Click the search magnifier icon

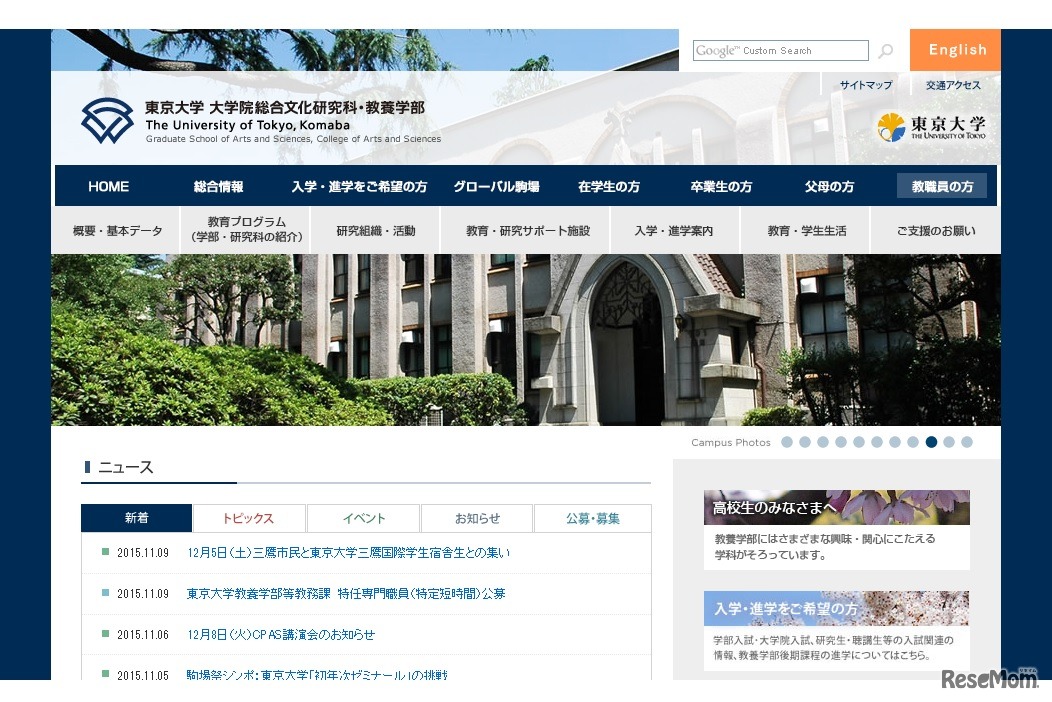tap(887, 50)
